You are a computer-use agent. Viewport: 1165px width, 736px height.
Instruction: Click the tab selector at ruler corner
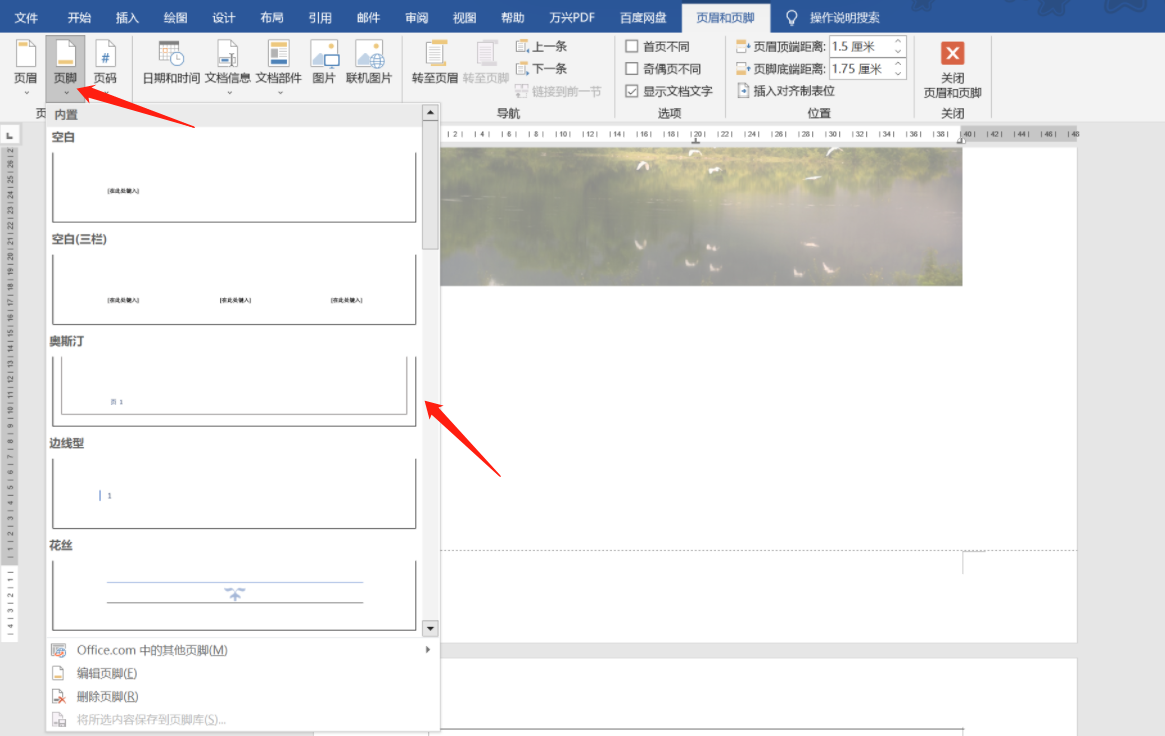click(10, 135)
